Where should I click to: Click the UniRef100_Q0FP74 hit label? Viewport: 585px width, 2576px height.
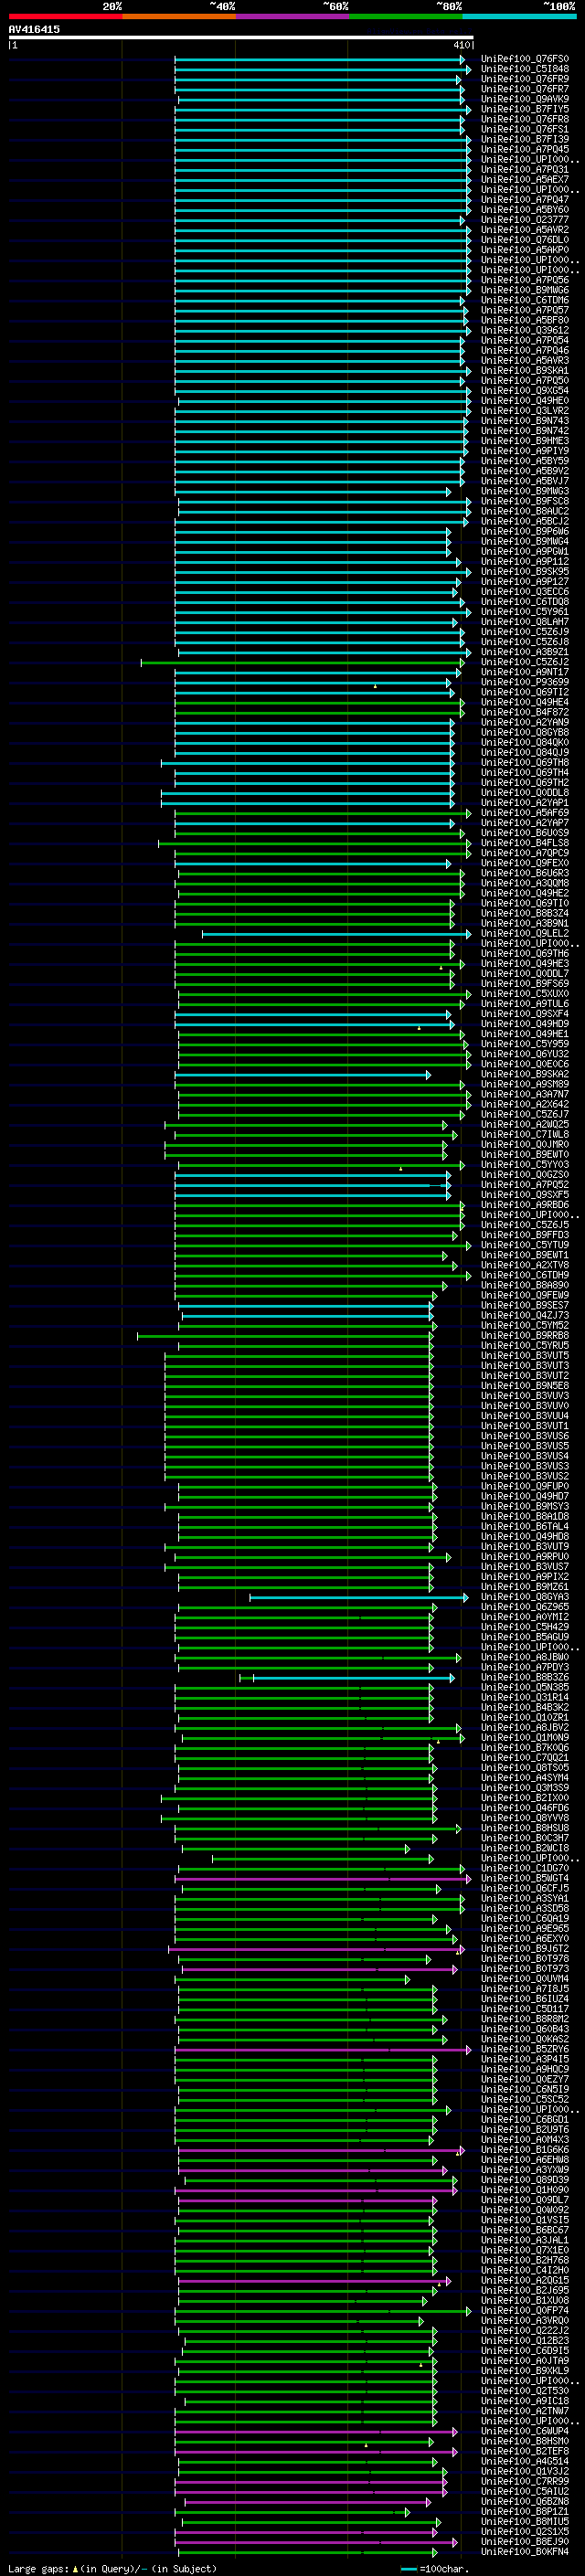[525, 2310]
